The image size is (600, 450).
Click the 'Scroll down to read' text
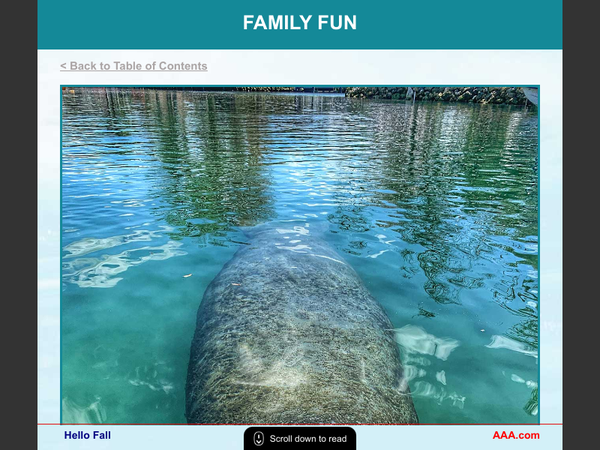[x=308, y=439]
